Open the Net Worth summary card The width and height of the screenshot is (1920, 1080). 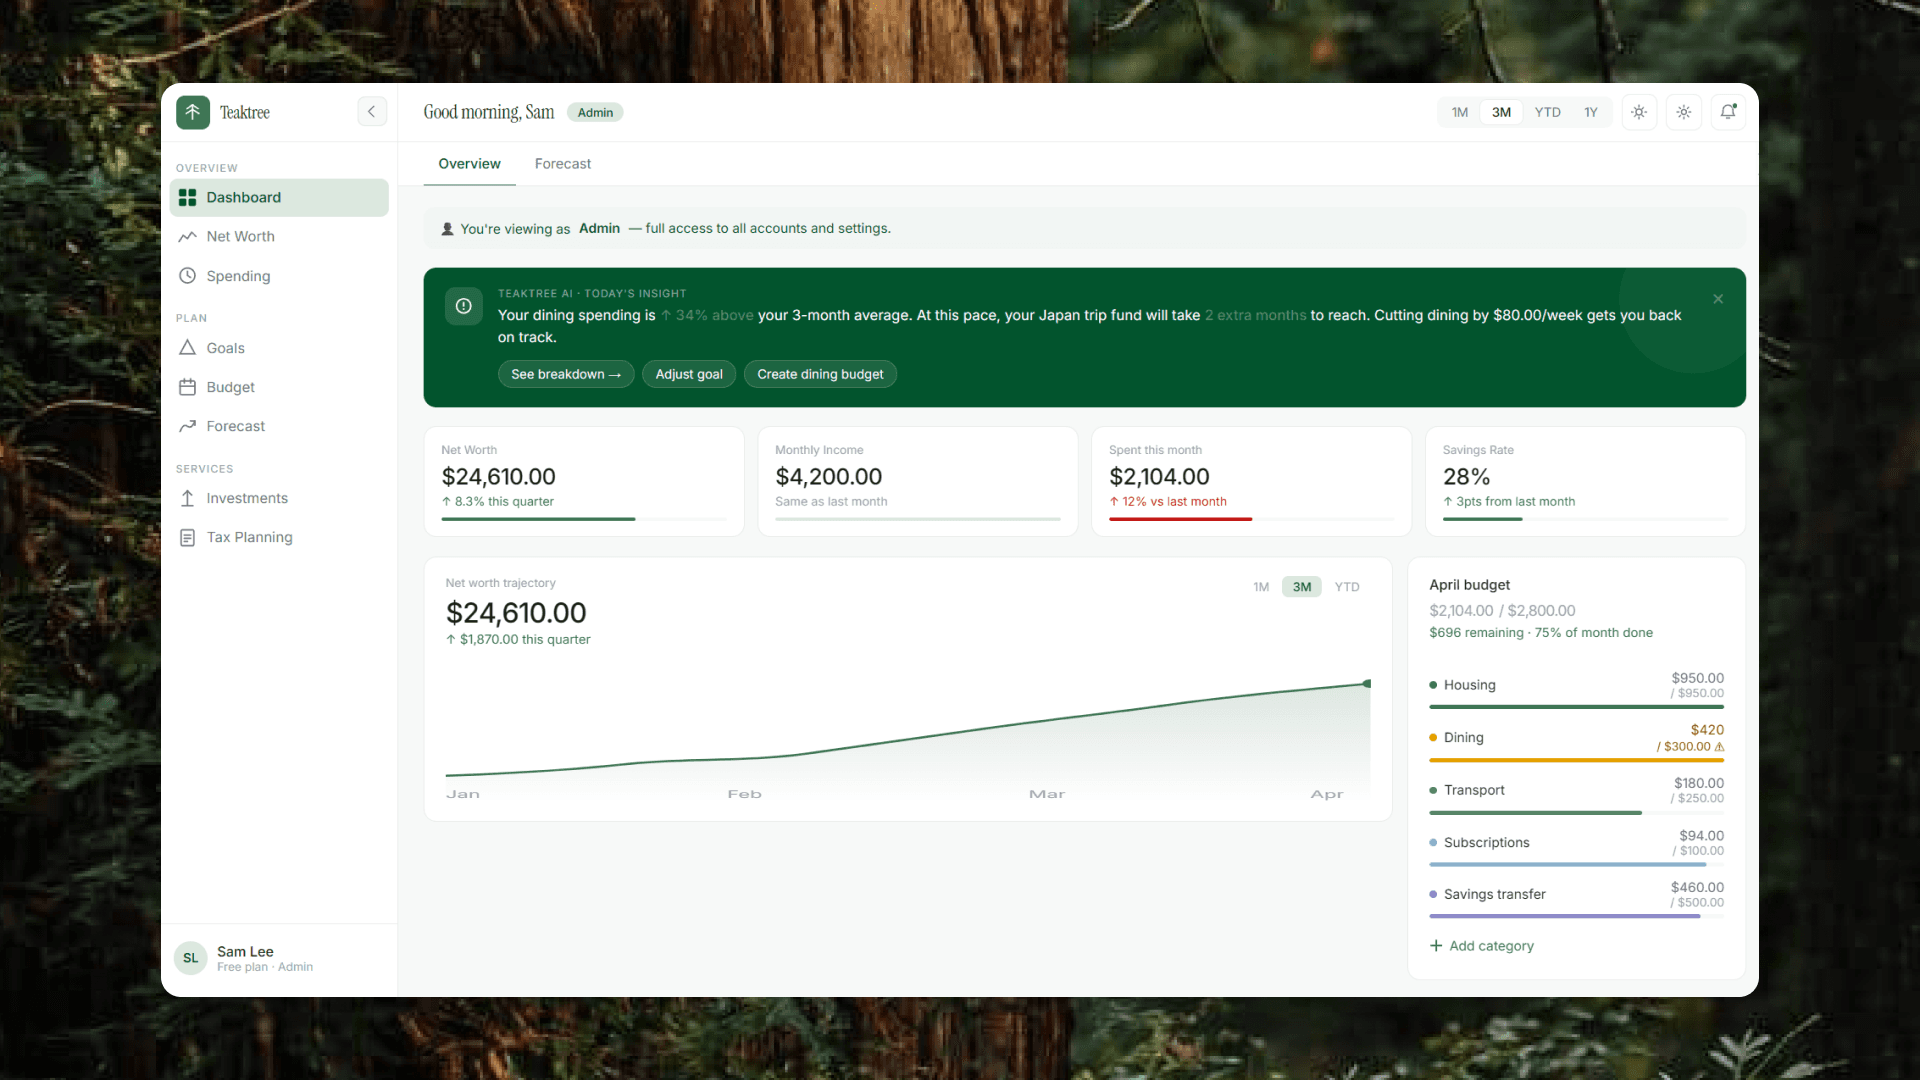[584, 482]
